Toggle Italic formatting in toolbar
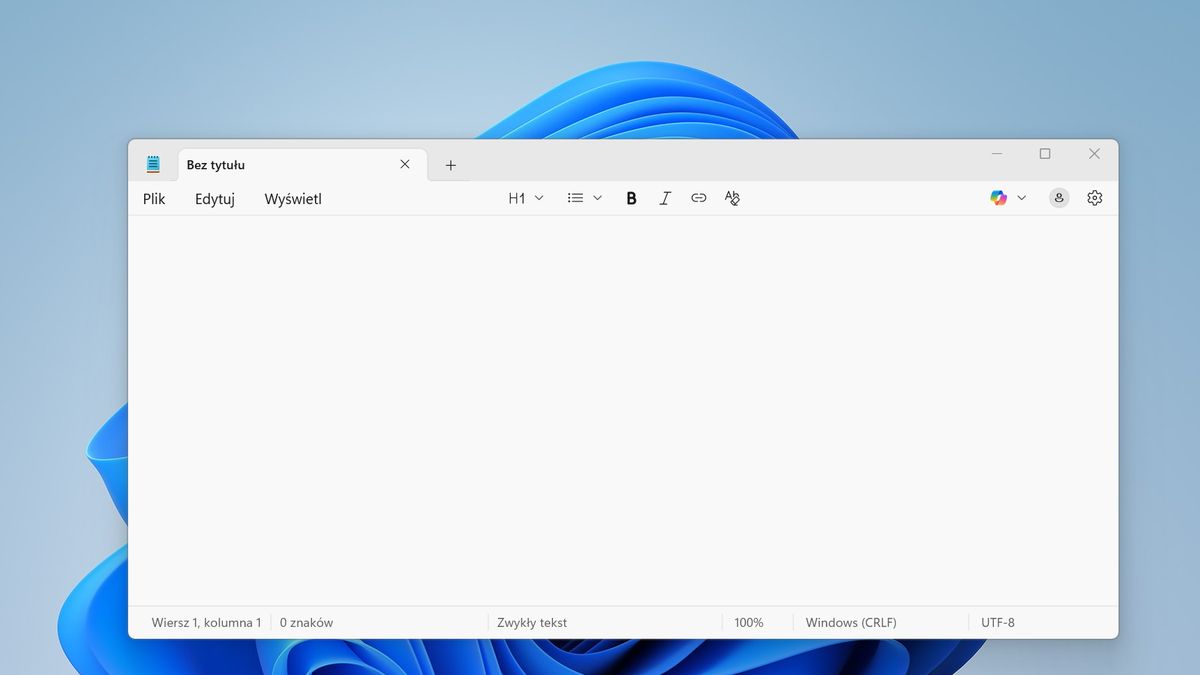The height and width of the screenshot is (675, 1200). click(665, 198)
